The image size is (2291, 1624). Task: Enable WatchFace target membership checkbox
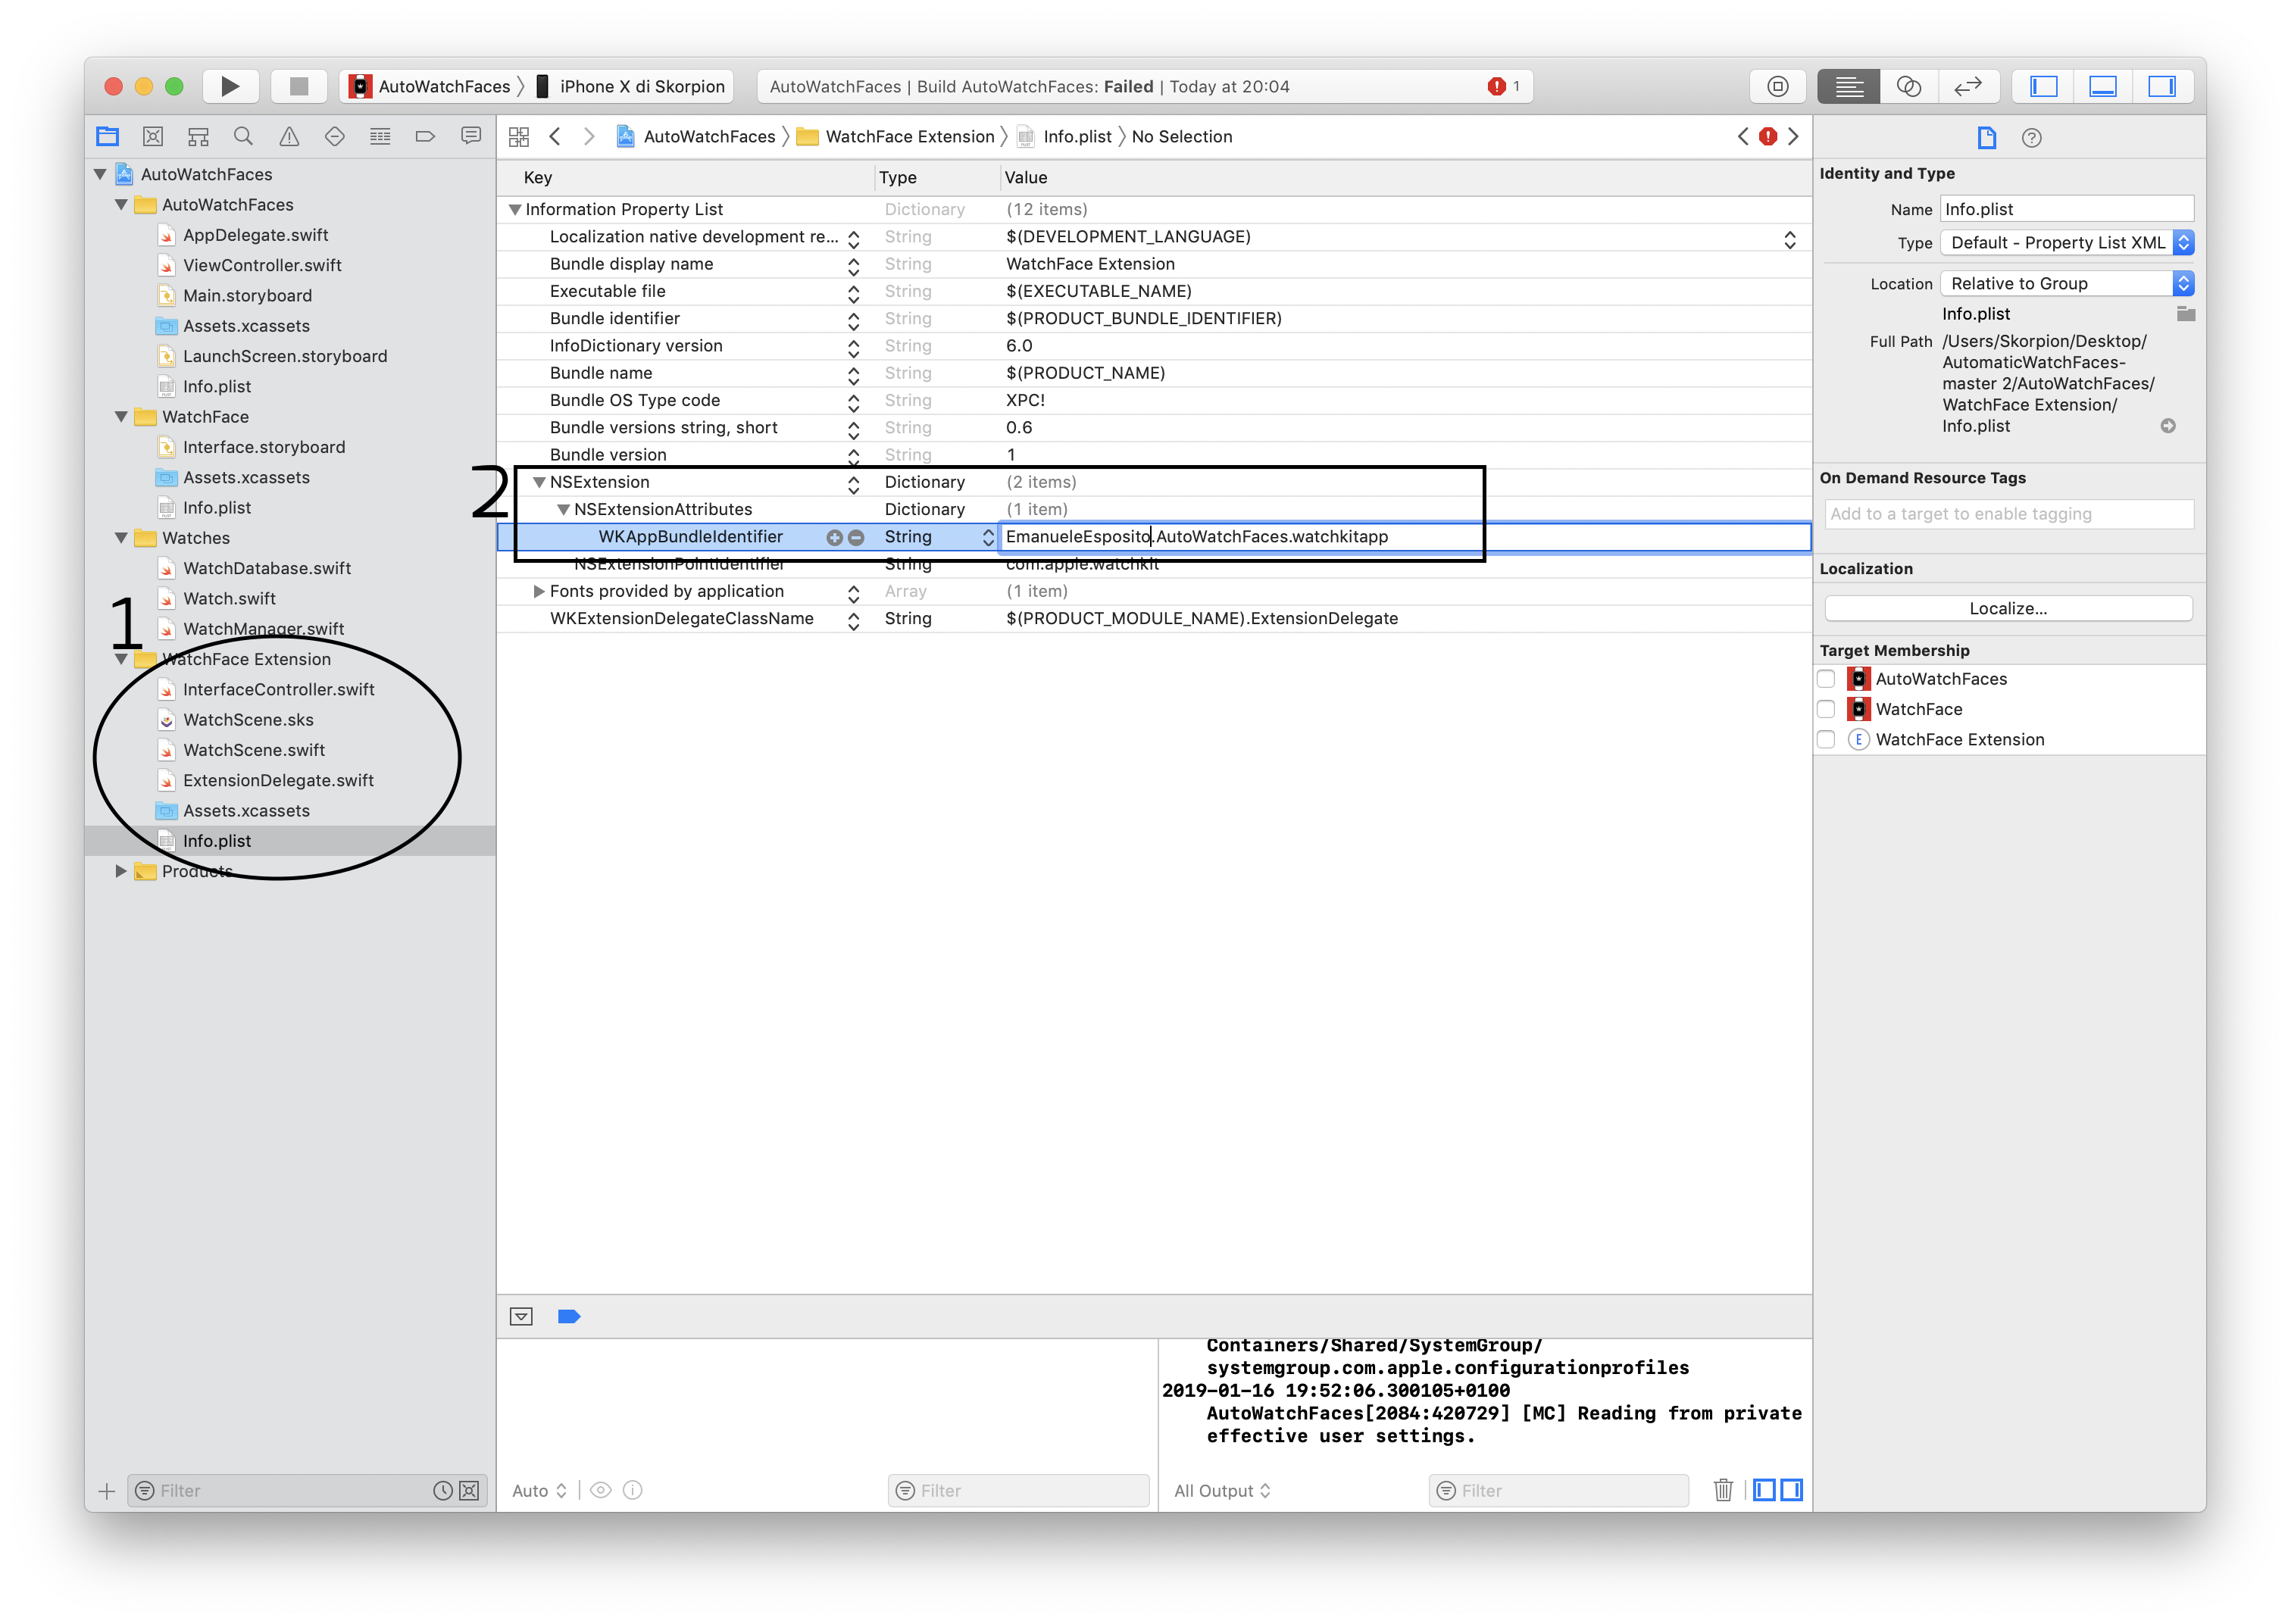point(1826,709)
